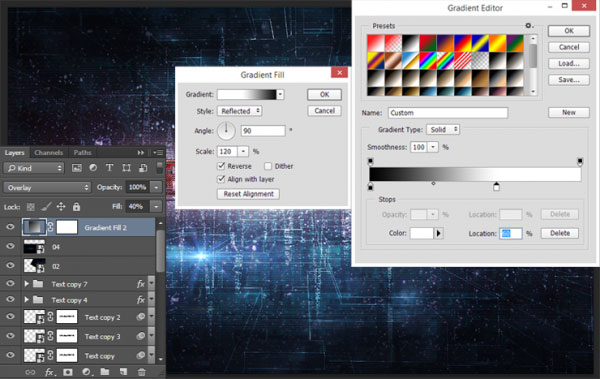Click the Angle value field
Viewport: 600px width, 379px height.
[263, 131]
